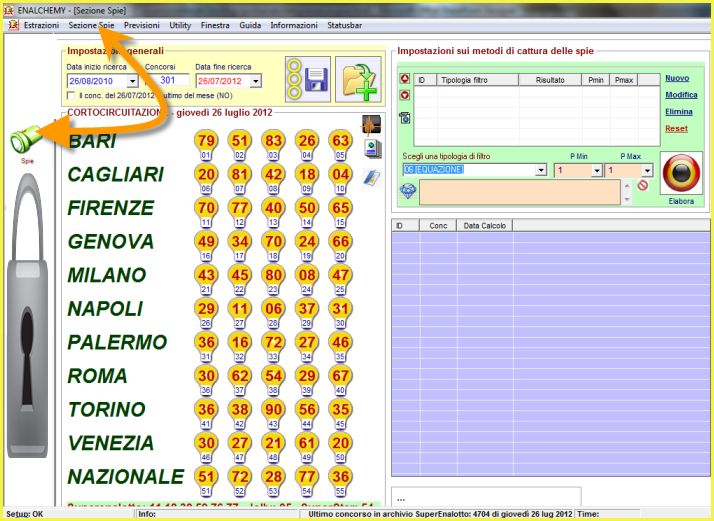714x521 pixels.
Task: Expand the tipologia di filtro dropdown
Action: [x=541, y=170]
